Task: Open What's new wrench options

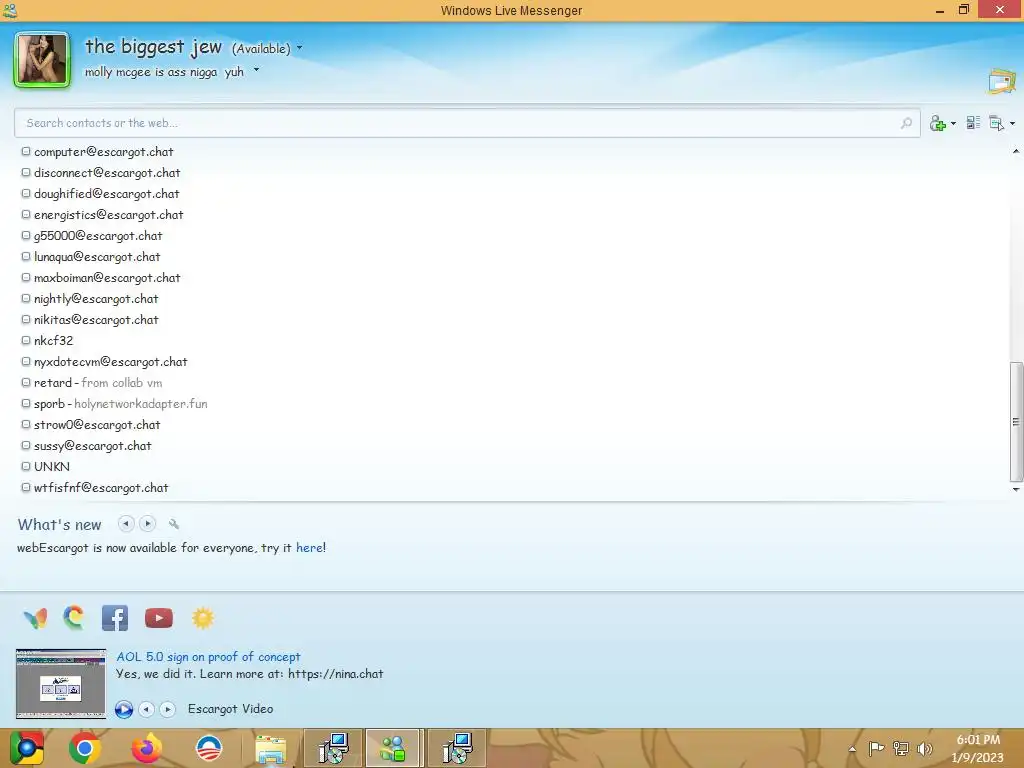Action: click(x=174, y=524)
